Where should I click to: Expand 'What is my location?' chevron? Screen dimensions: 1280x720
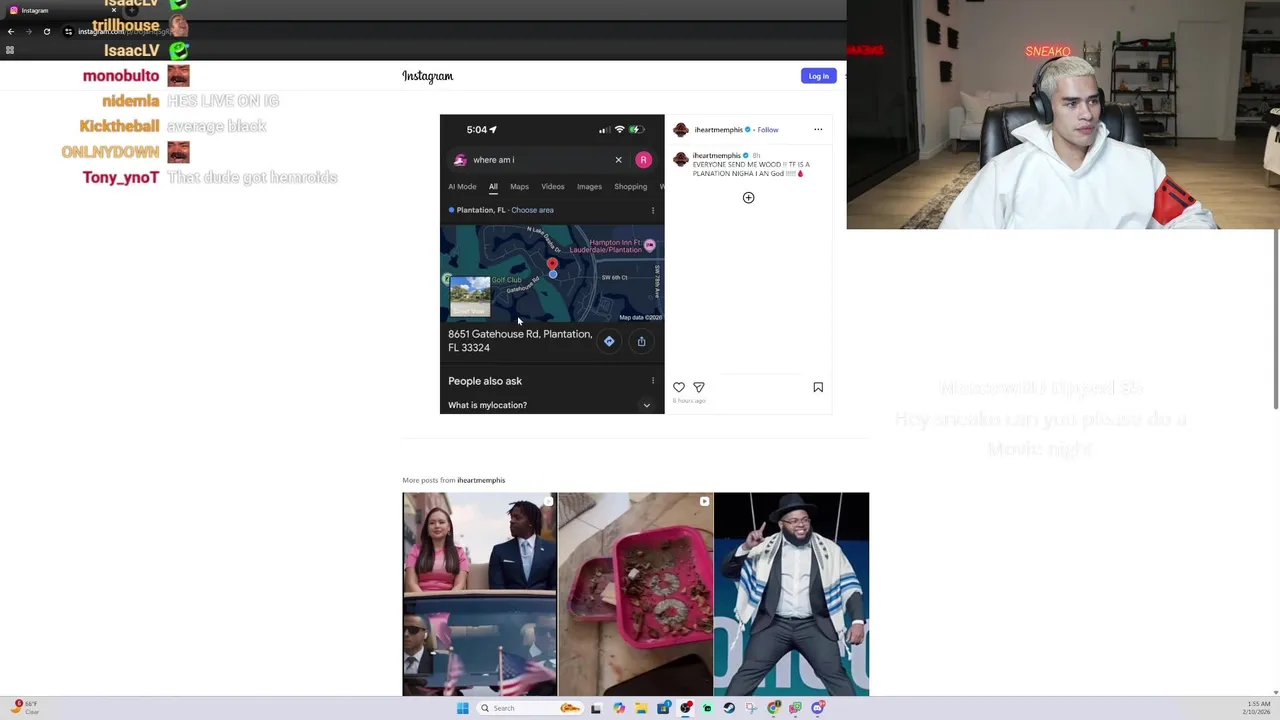tap(647, 405)
